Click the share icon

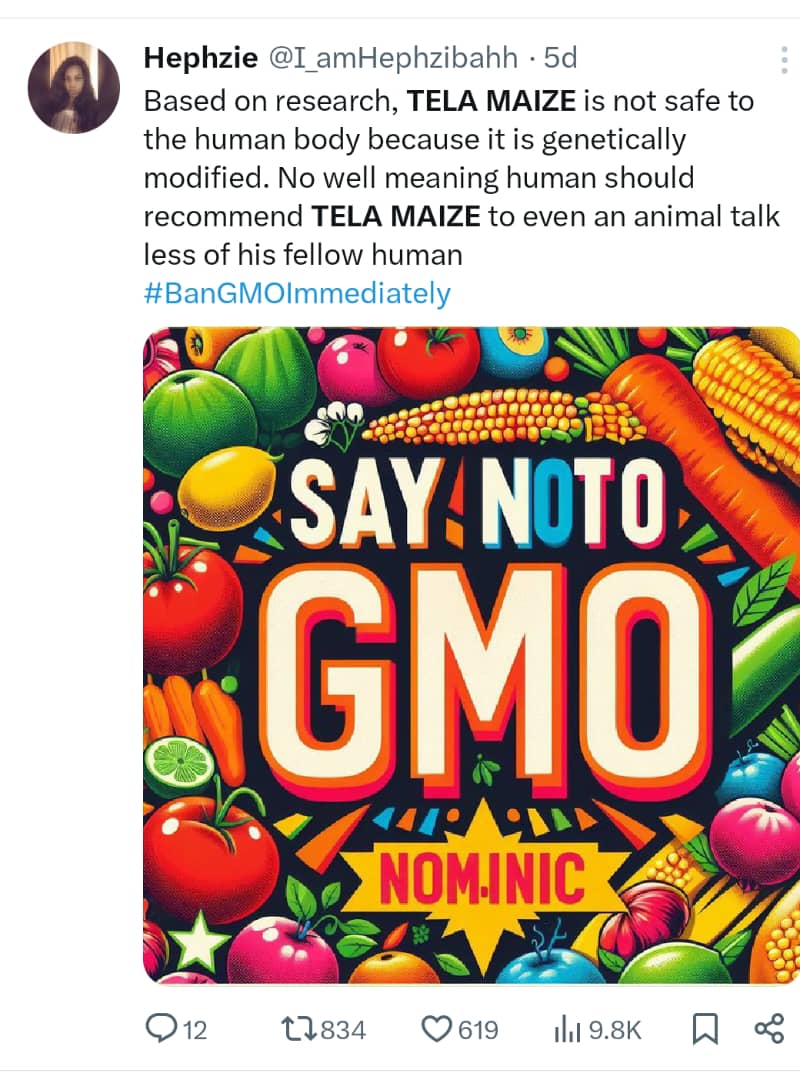coord(767,1029)
